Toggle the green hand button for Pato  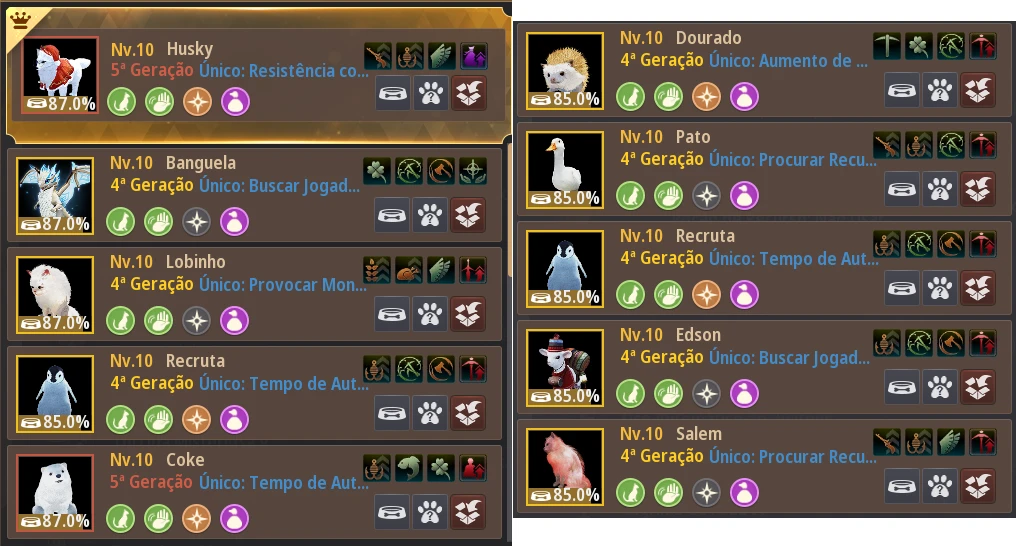(668, 196)
